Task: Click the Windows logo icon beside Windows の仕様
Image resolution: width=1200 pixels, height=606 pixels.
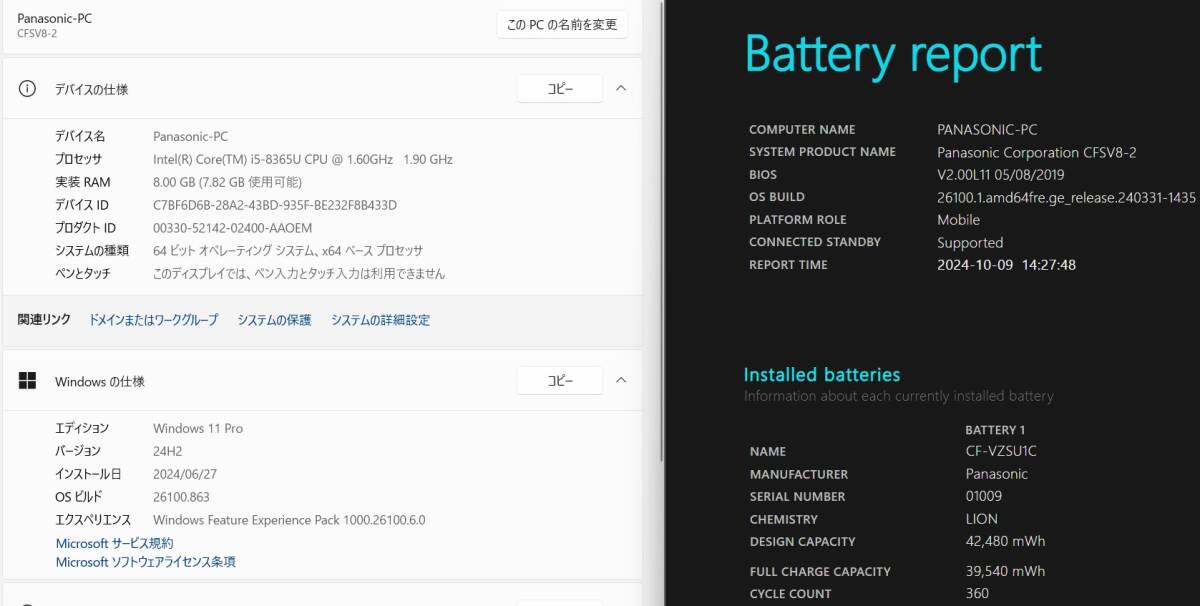Action: [x=28, y=381]
